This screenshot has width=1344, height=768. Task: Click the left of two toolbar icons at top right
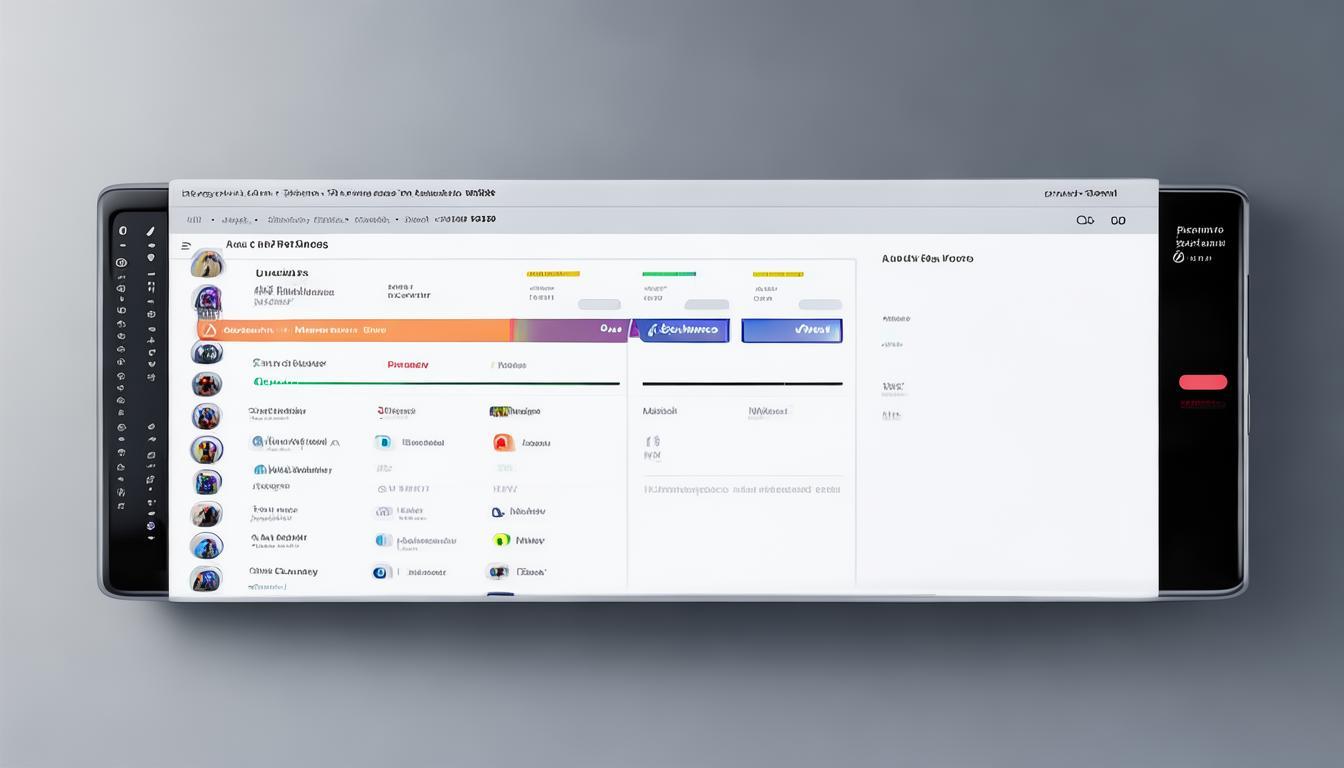point(1085,220)
